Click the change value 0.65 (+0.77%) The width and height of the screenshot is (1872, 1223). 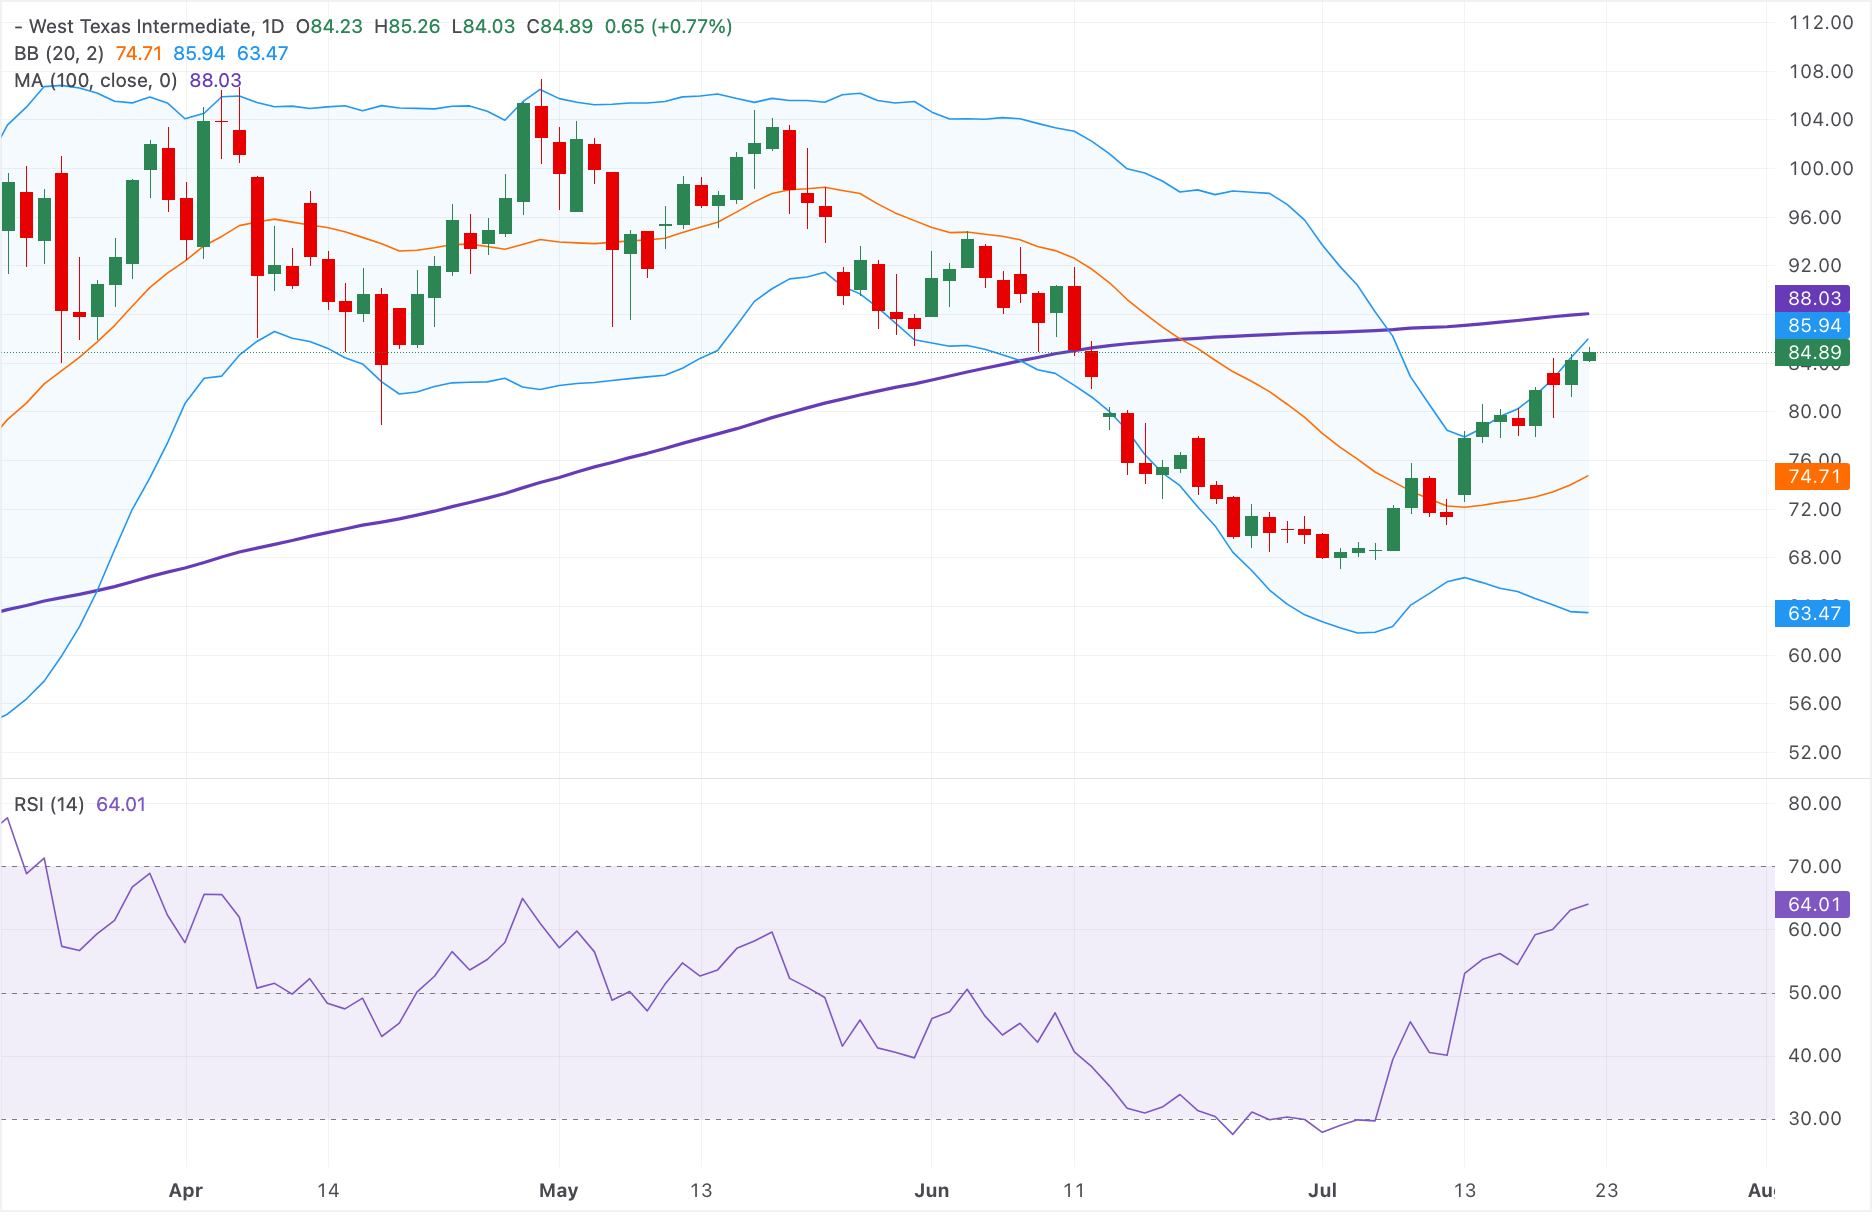coord(668,27)
